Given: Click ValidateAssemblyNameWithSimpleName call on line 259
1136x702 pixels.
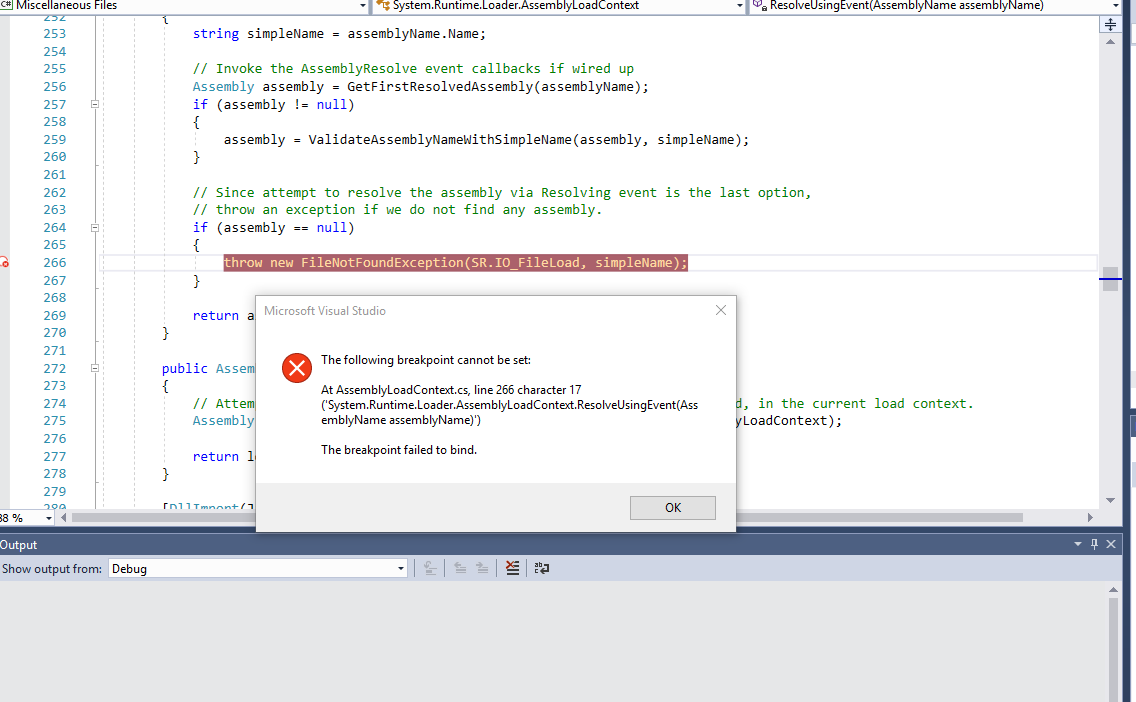Looking at the screenshot, I should [x=440, y=140].
